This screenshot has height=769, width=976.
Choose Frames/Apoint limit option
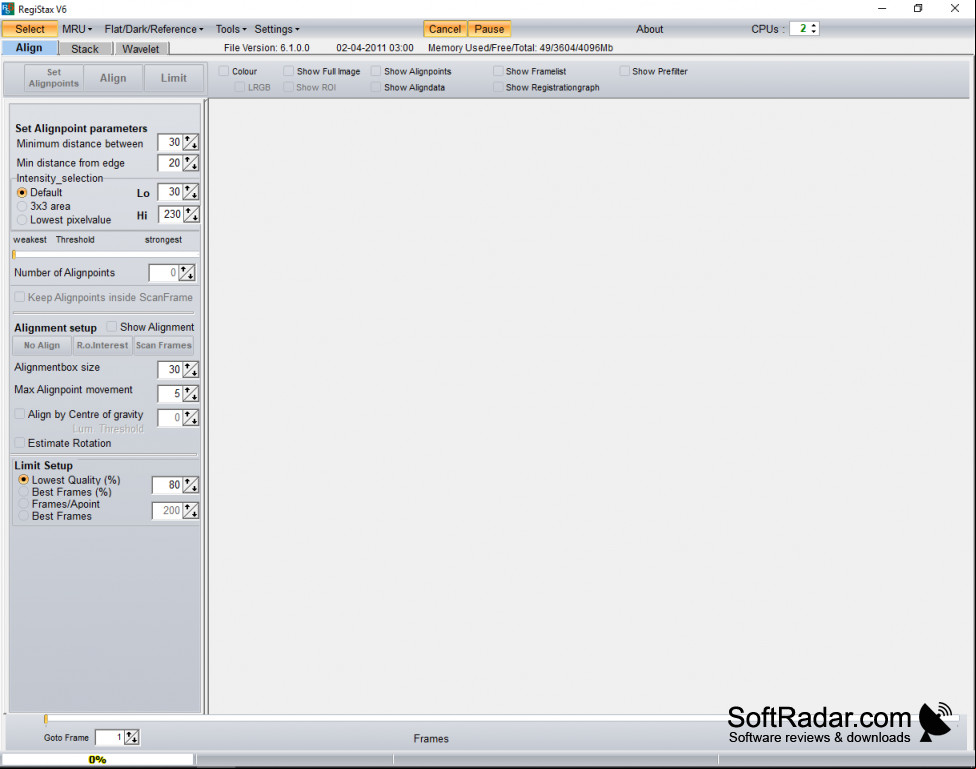24,504
